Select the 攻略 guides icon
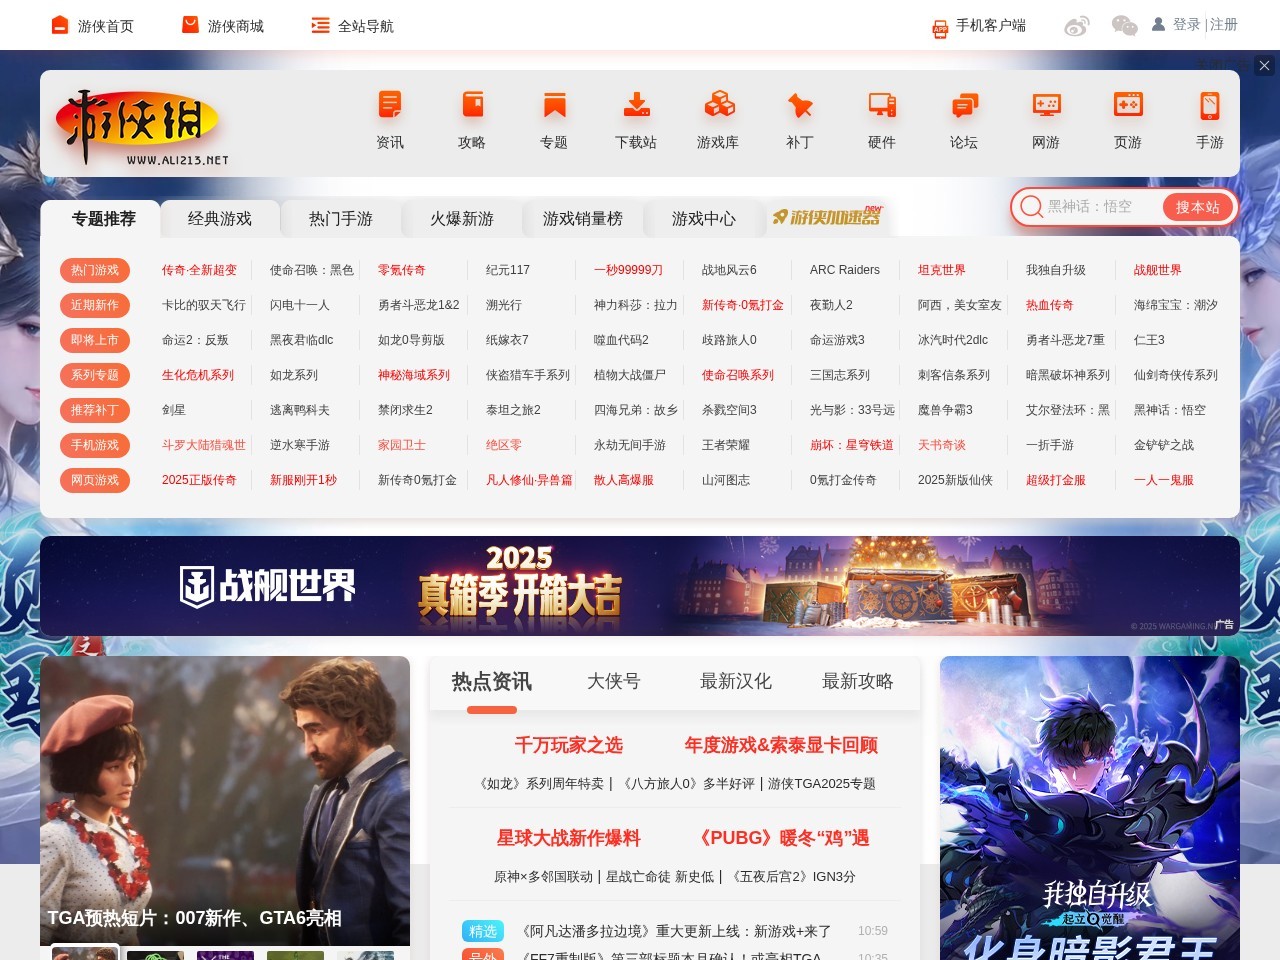This screenshot has width=1280, height=960. coord(471,115)
